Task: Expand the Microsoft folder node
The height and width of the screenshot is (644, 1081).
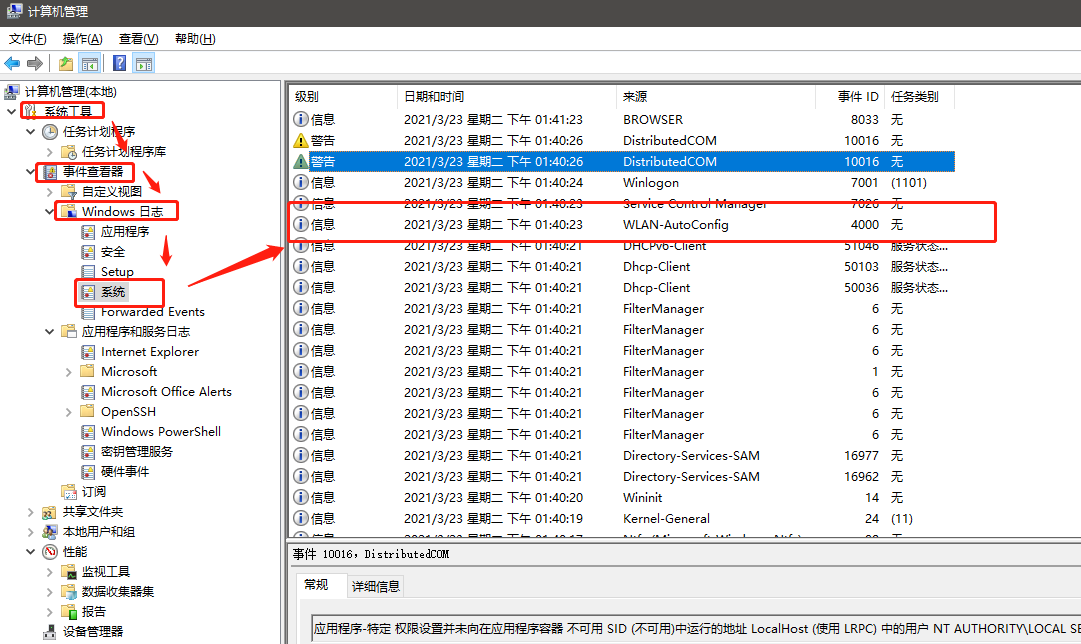Action: pyautogui.click(x=68, y=371)
